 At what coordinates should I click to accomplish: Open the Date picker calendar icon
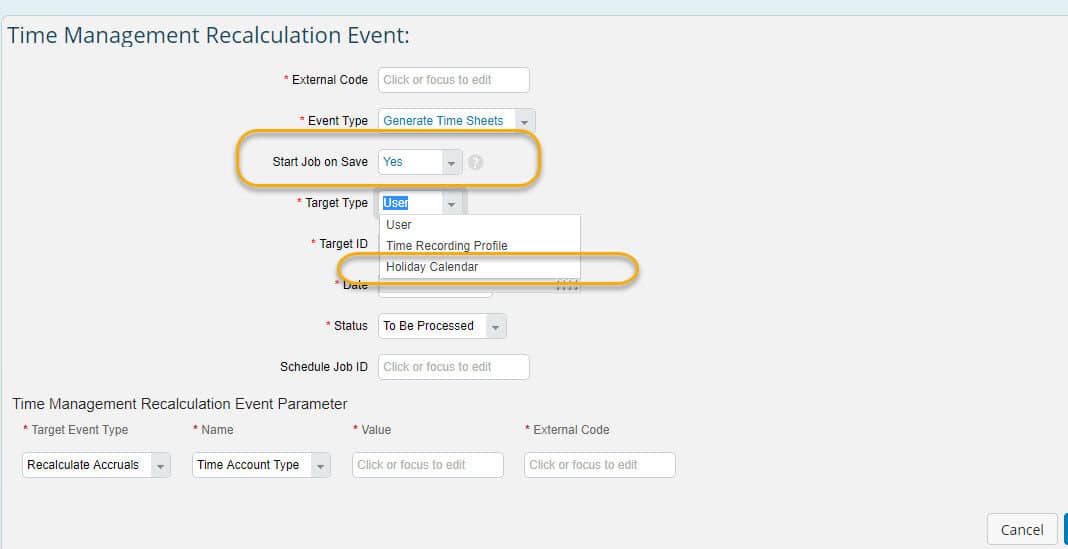(567, 286)
